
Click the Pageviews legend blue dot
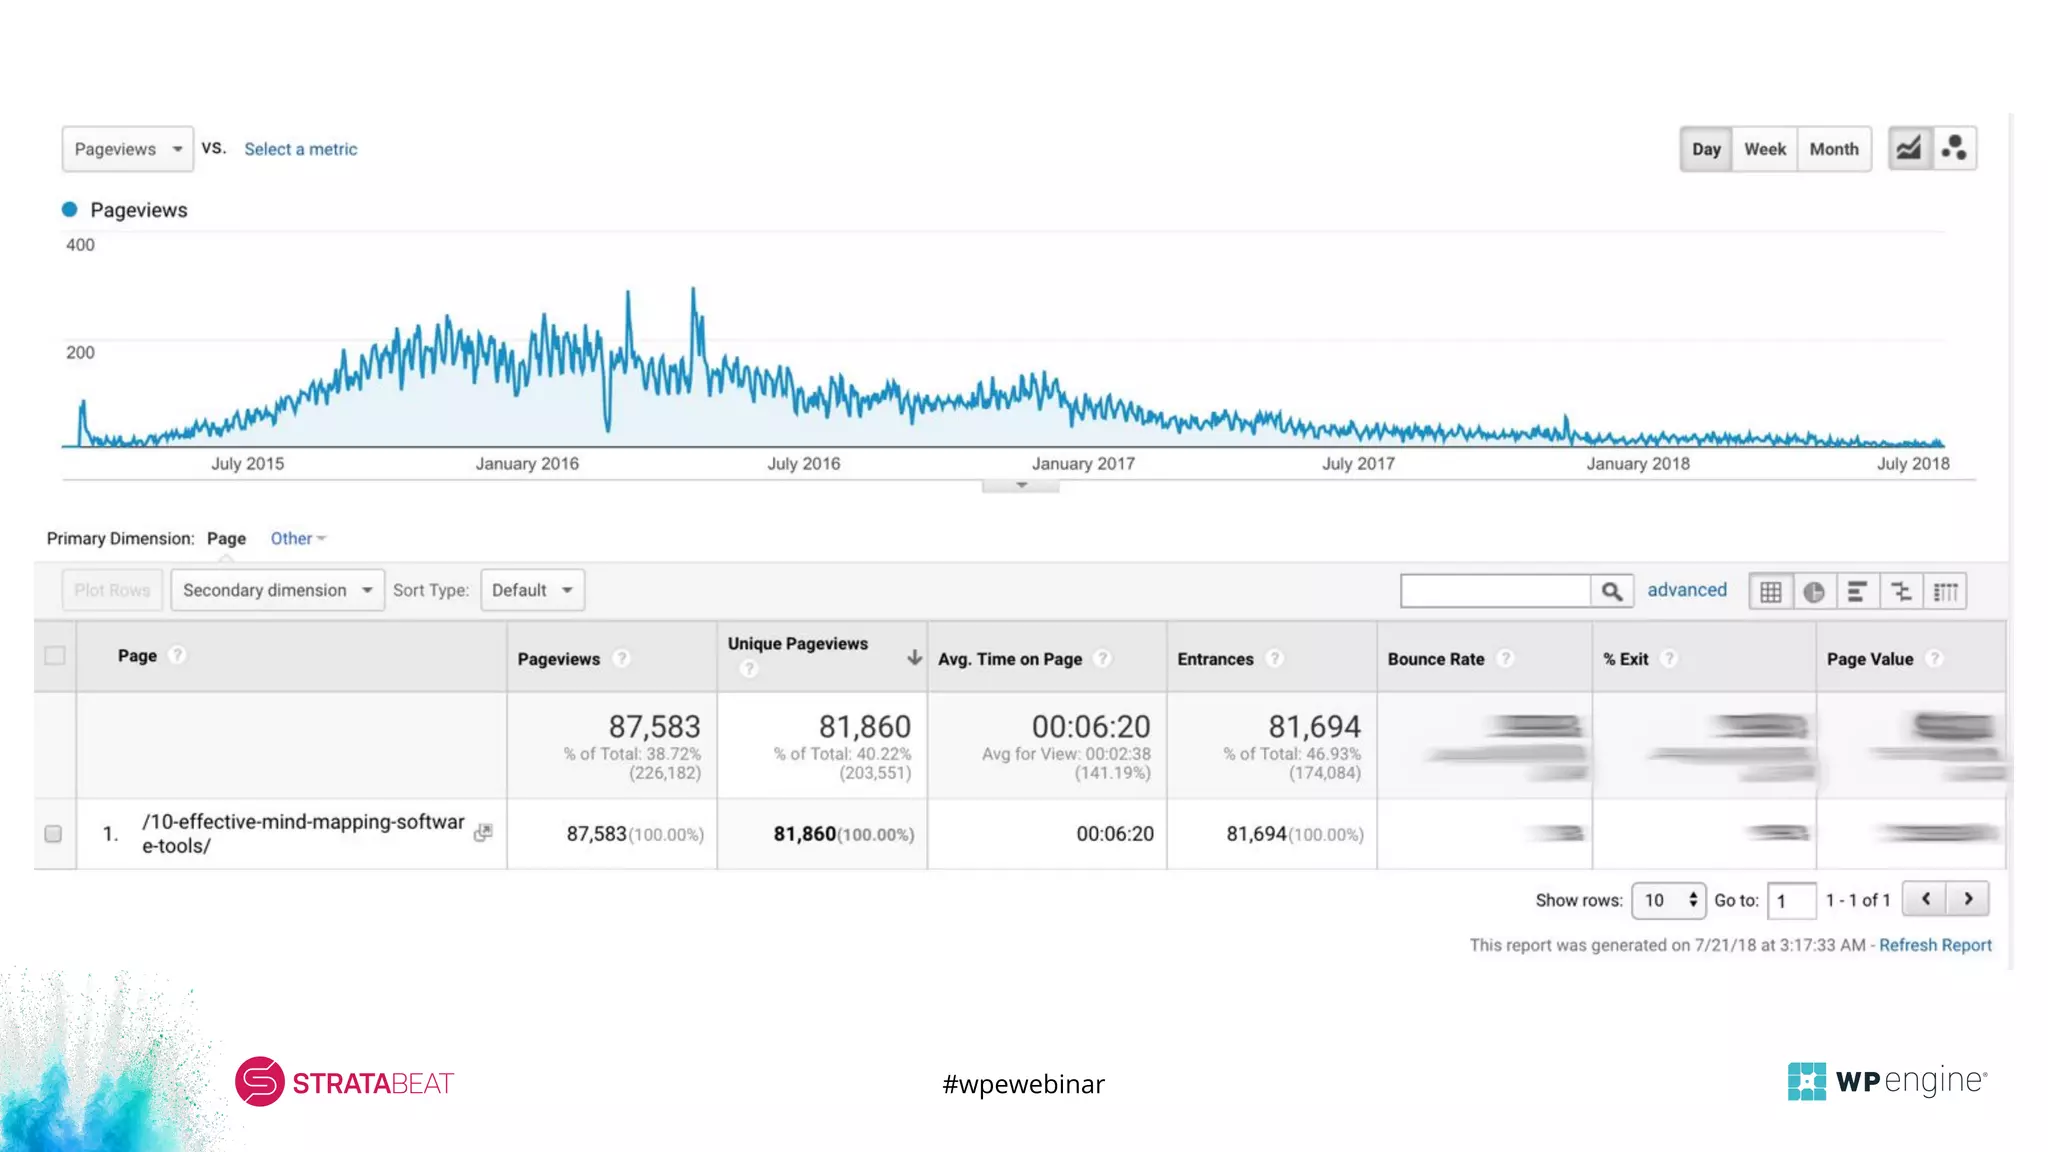[70, 210]
